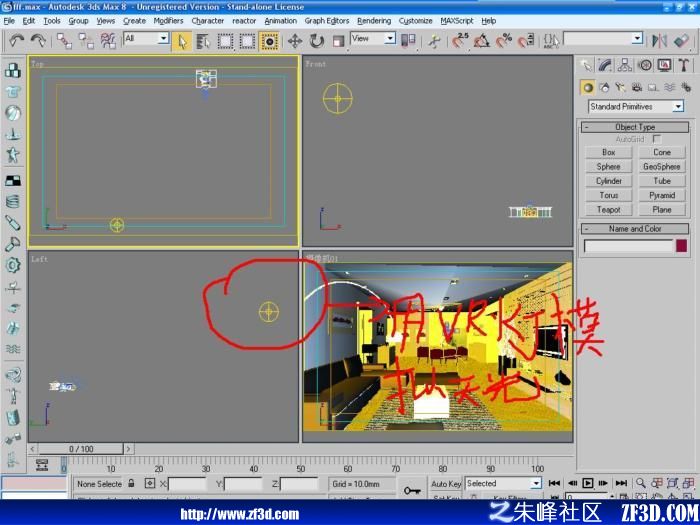Switch to the Hierarchy panel tab
The width and height of the screenshot is (700, 525).
click(x=625, y=65)
